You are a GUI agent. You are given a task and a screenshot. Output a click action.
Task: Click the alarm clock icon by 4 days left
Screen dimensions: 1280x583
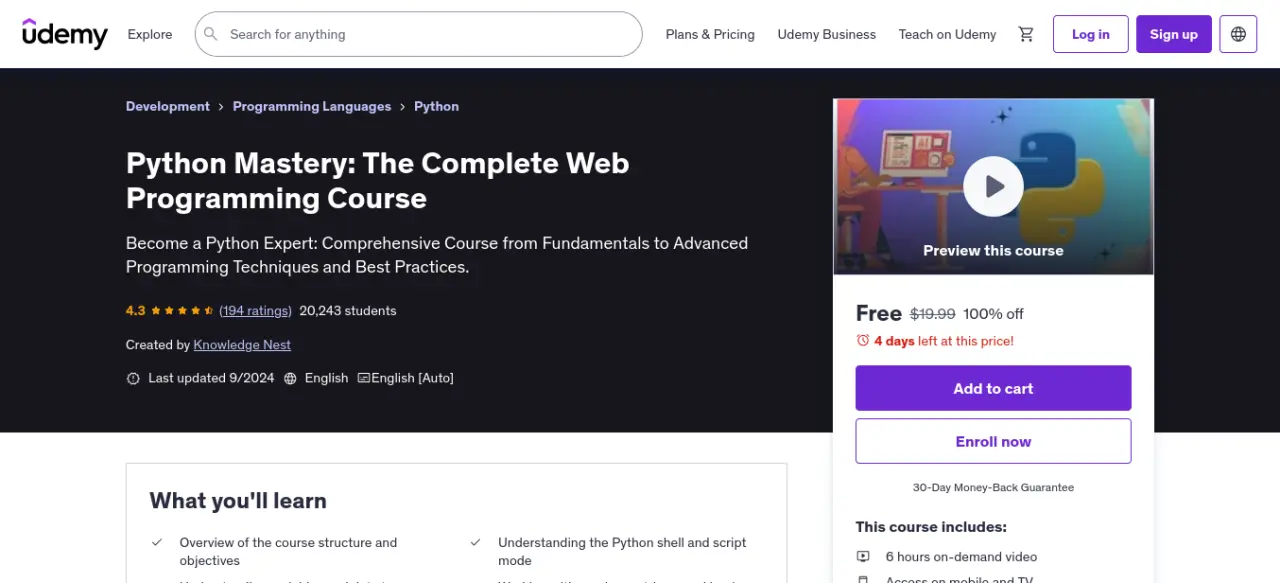tap(863, 341)
